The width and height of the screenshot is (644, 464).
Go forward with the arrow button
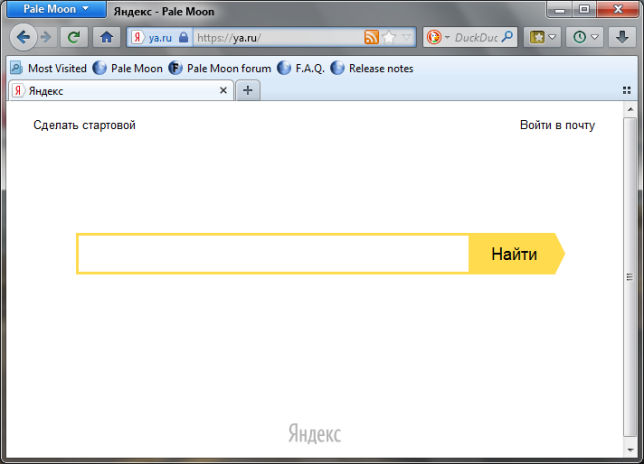[46, 37]
